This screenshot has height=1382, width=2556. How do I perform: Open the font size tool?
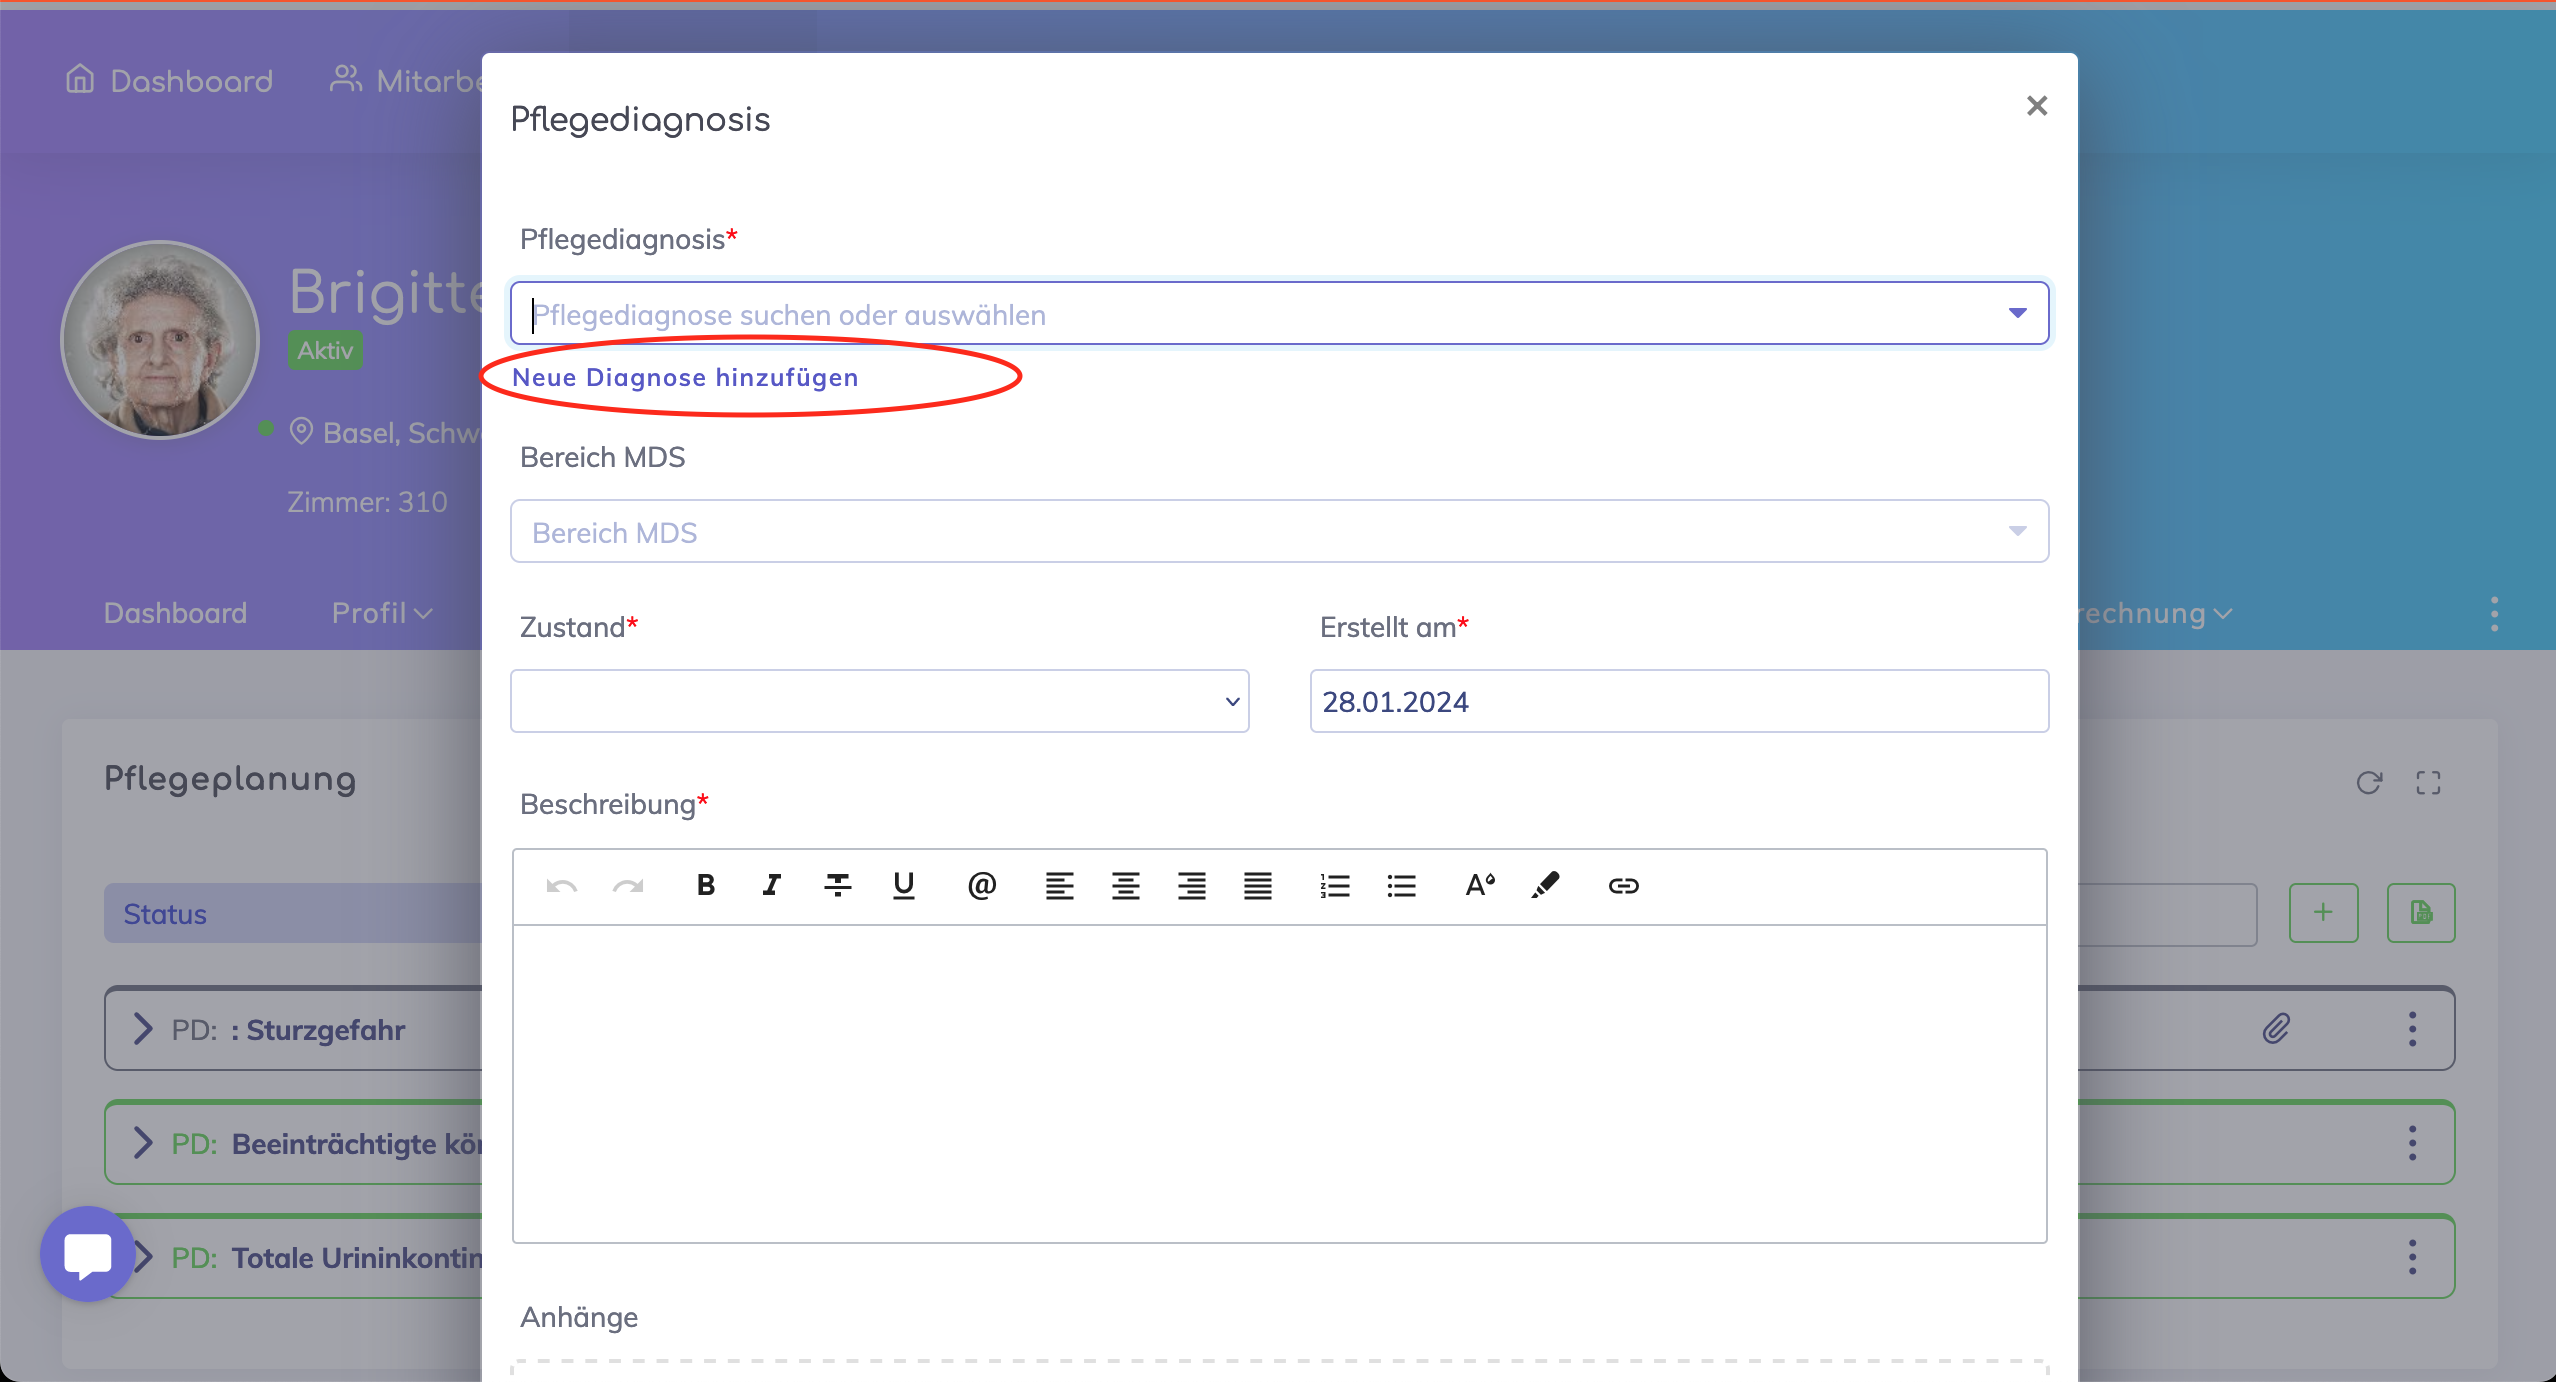[1479, 885]
